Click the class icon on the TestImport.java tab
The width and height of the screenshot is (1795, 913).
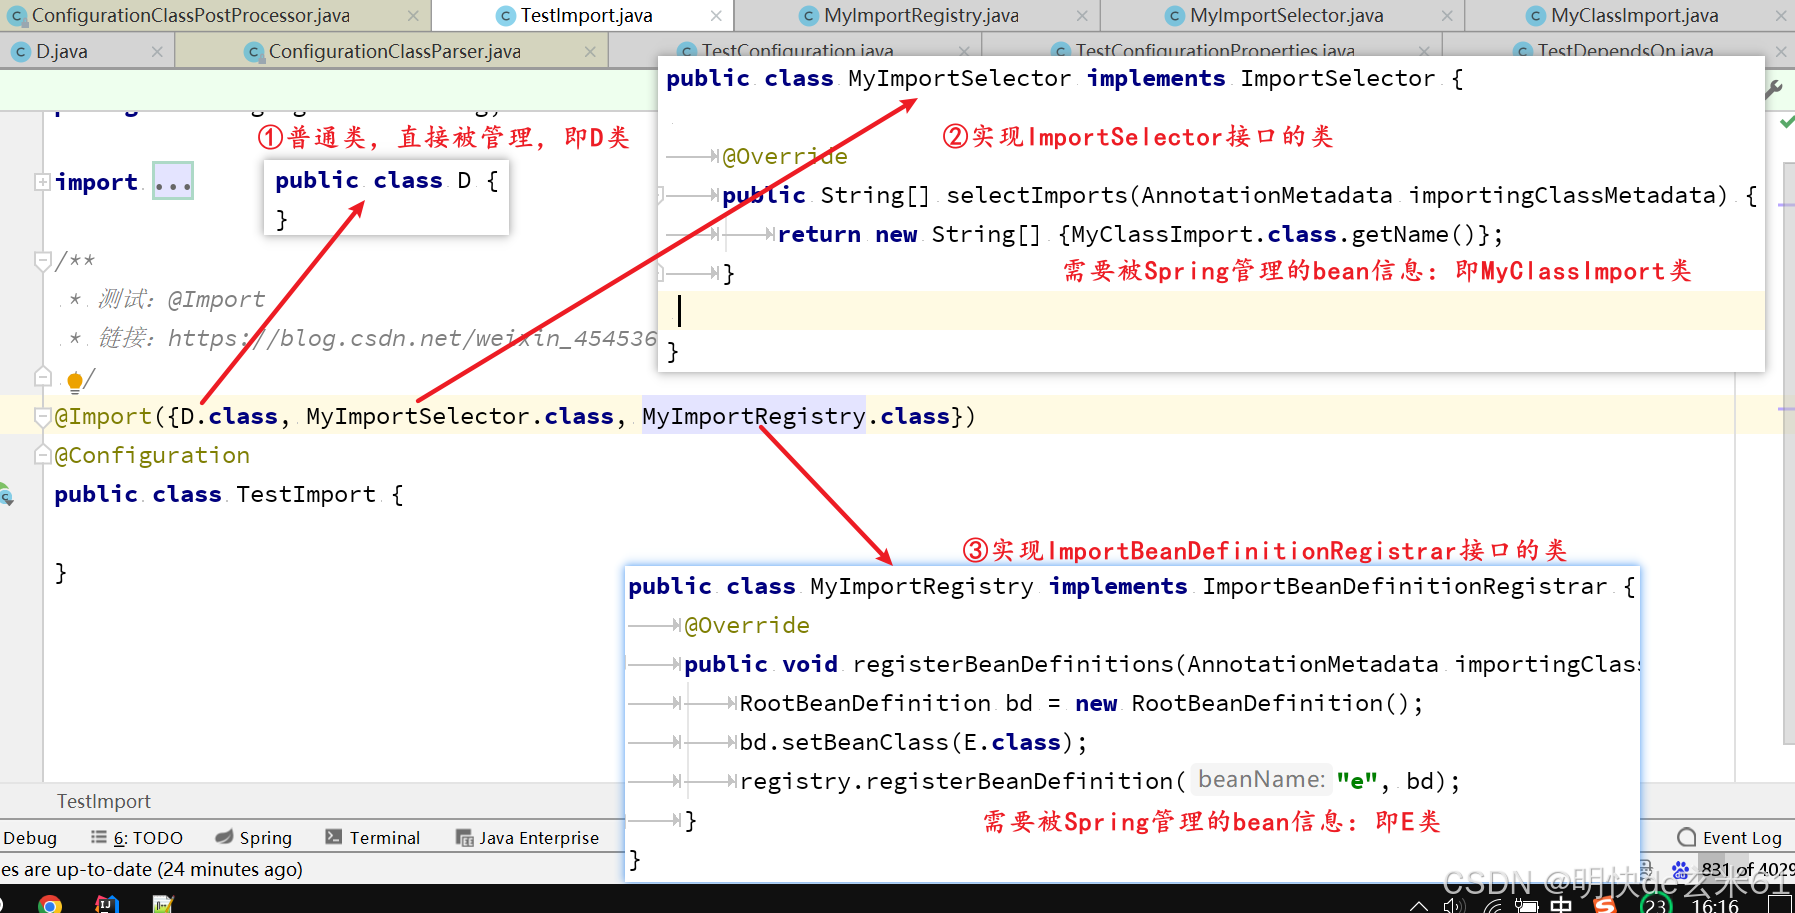click(506, 16)
